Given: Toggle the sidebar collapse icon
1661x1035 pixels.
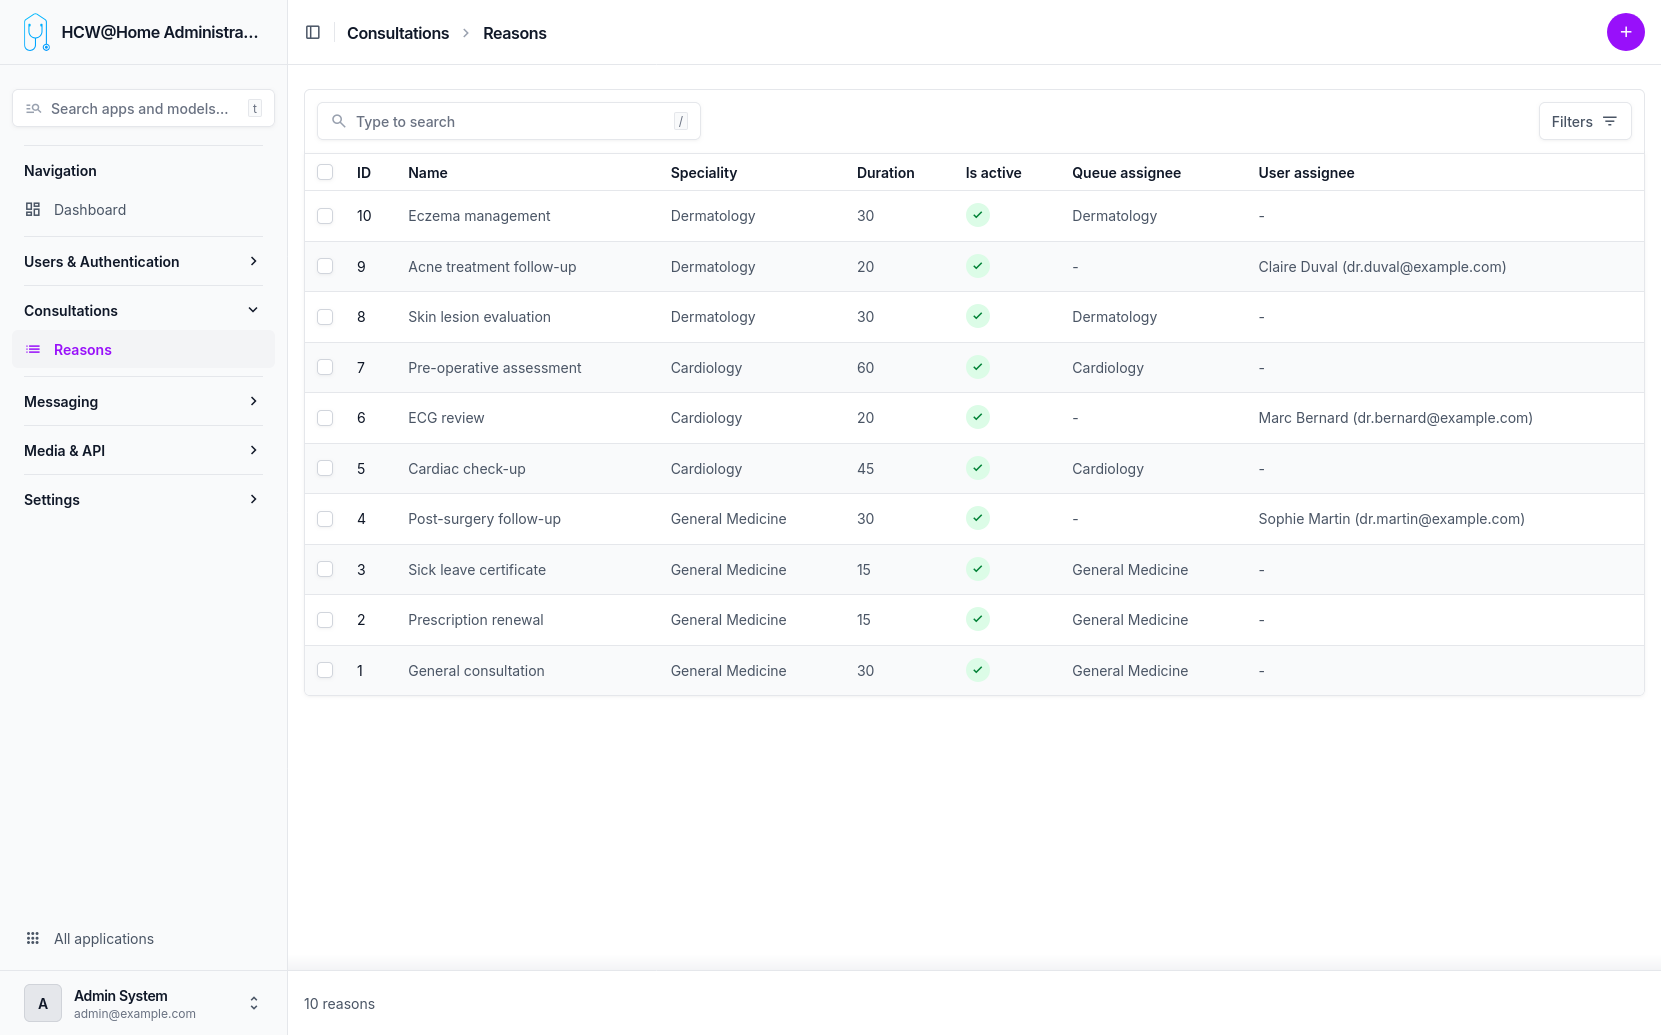Looking at the screenshot, I should 313,33.
